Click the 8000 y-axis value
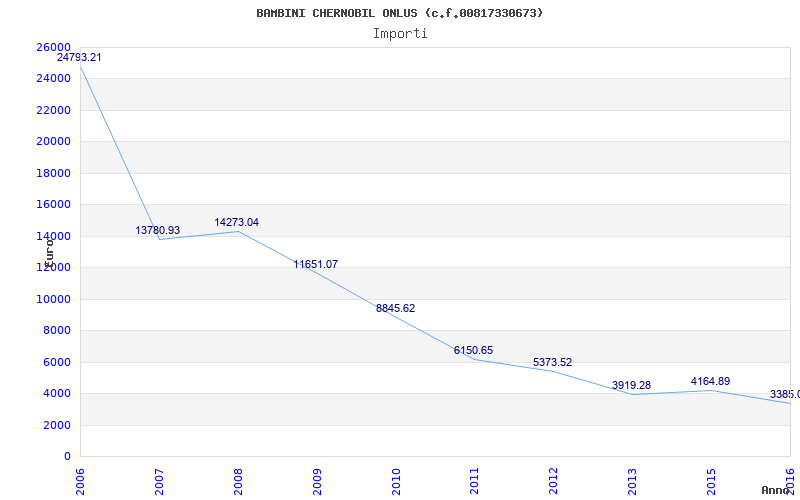This screenshot has height=500, width=800. [x=56, y=330]
